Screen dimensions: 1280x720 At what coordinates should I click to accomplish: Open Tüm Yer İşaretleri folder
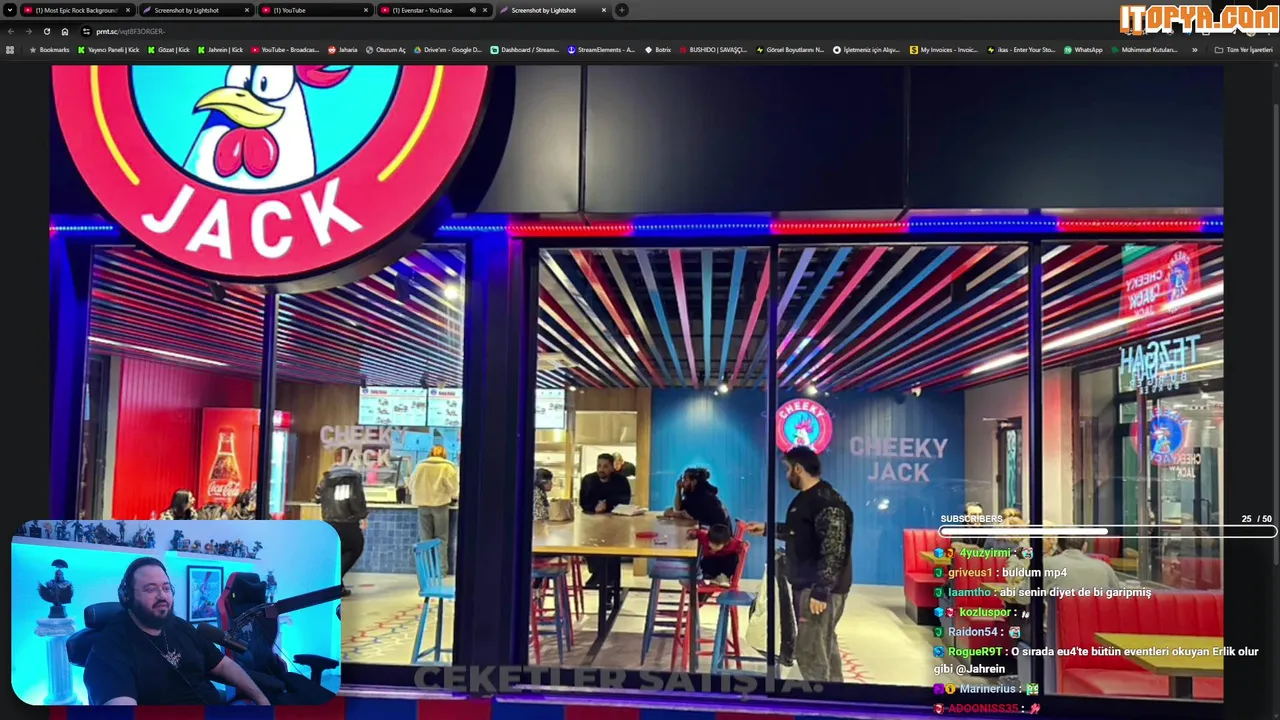(1243, 49)
